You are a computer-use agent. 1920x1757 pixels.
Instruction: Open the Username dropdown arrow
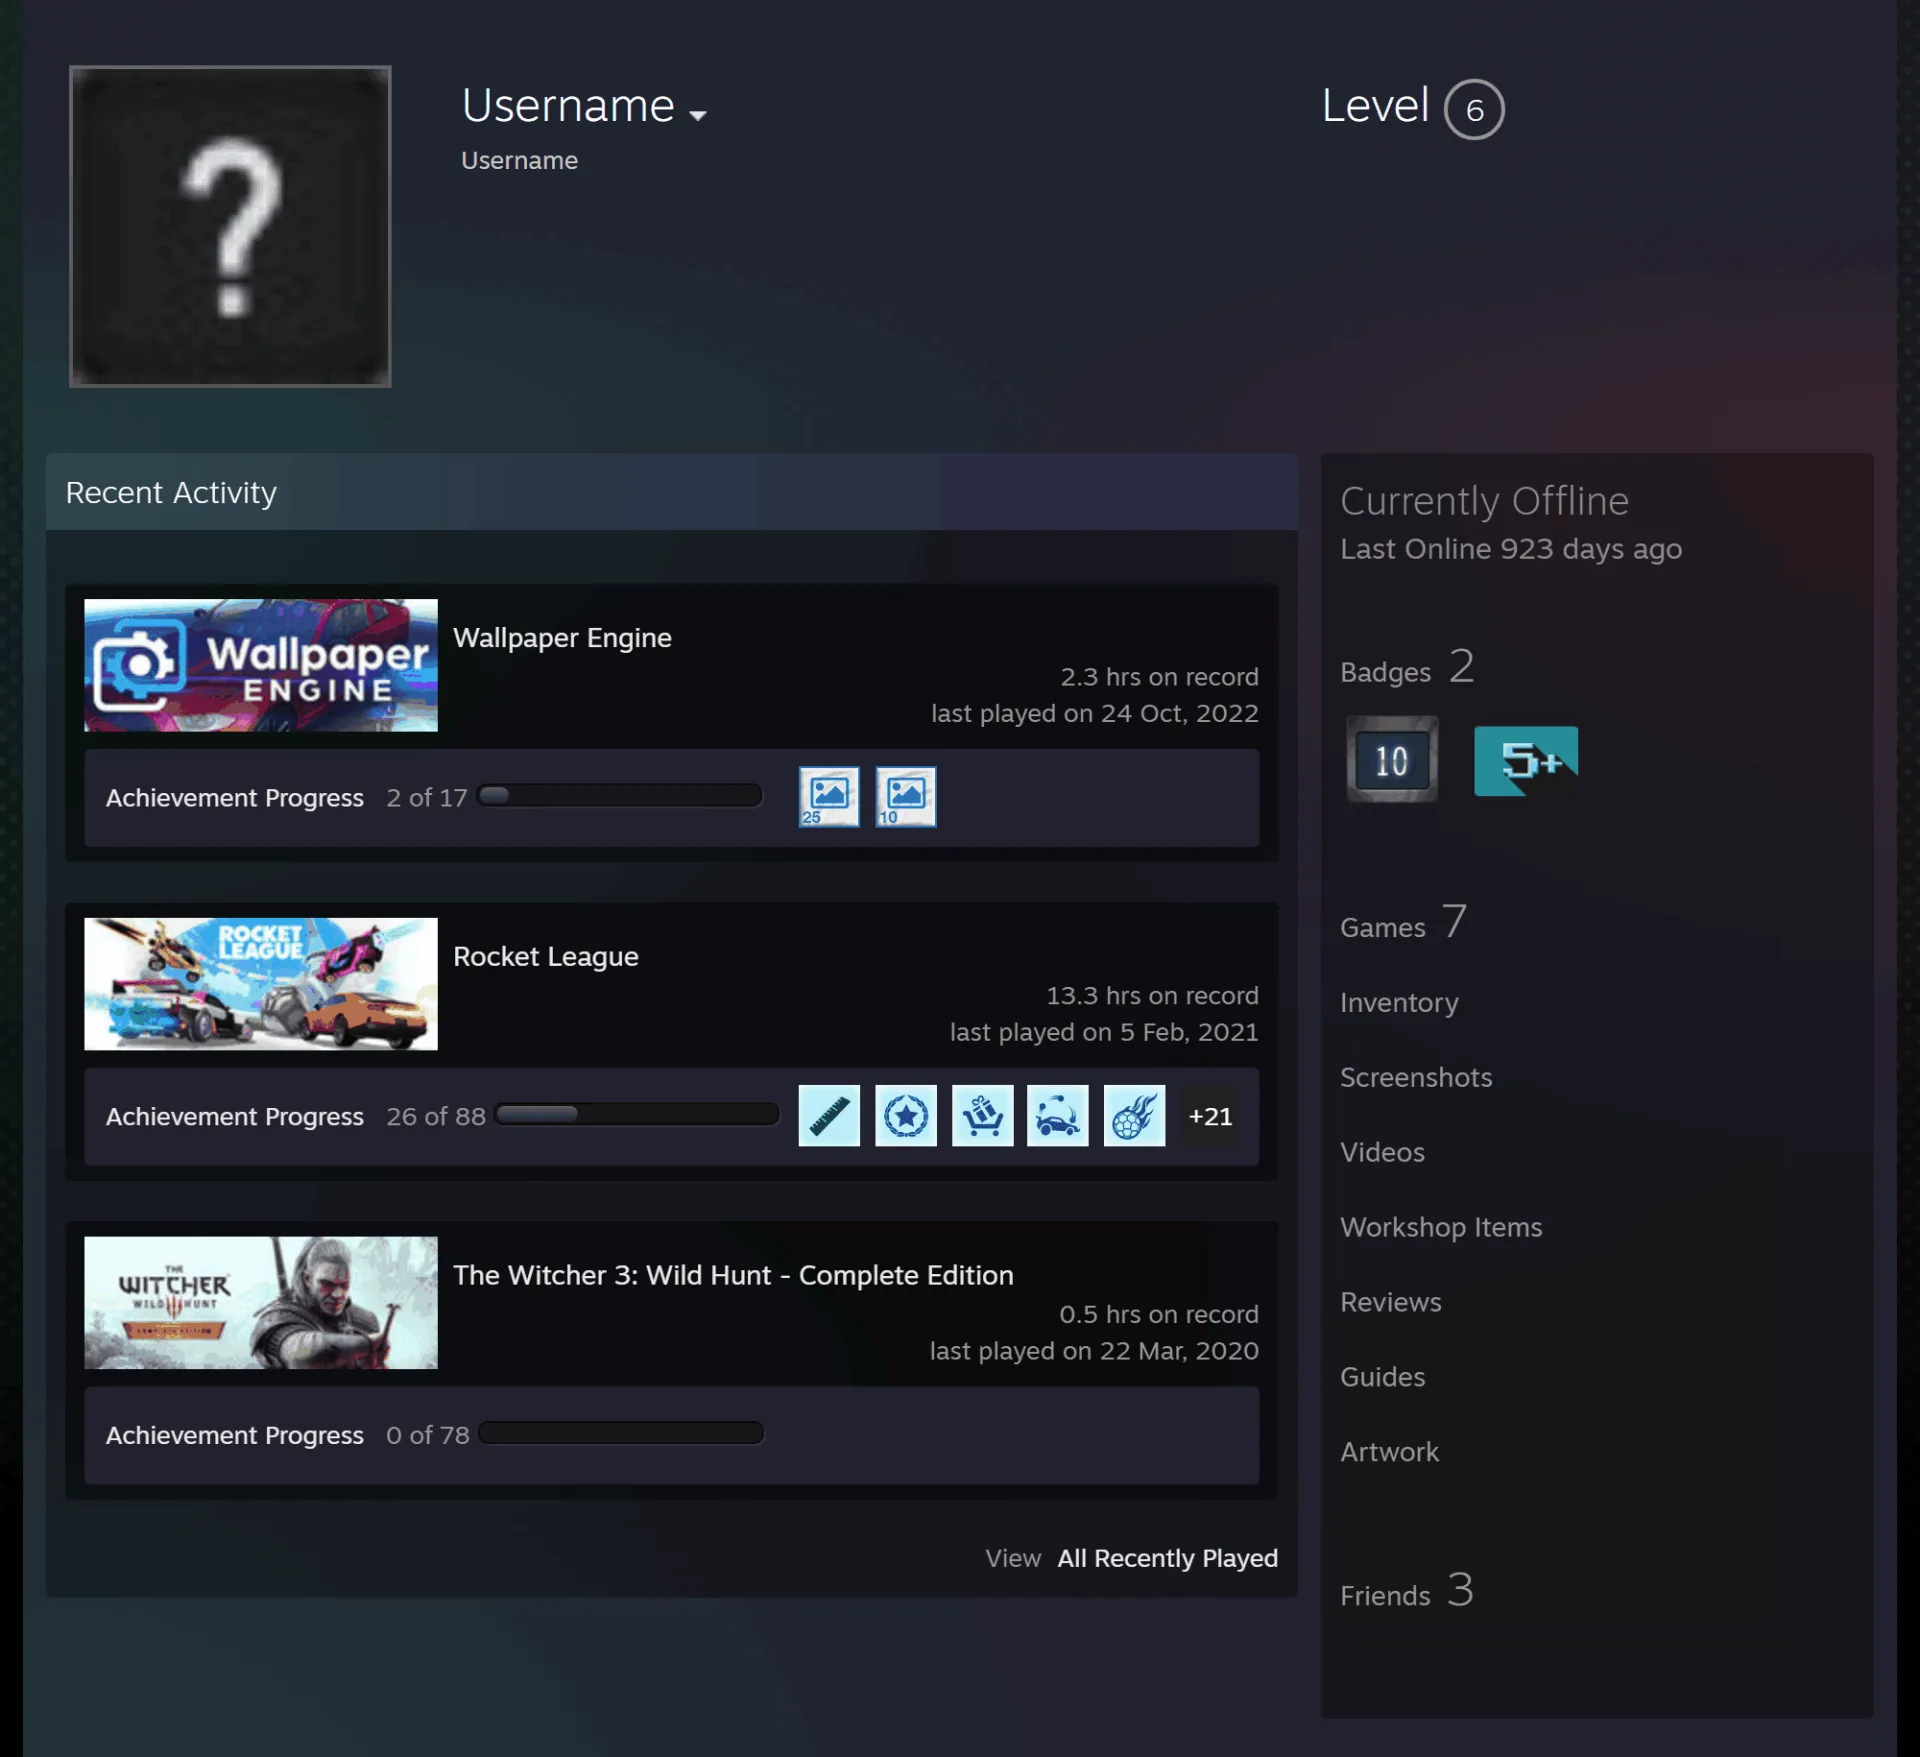698,115
